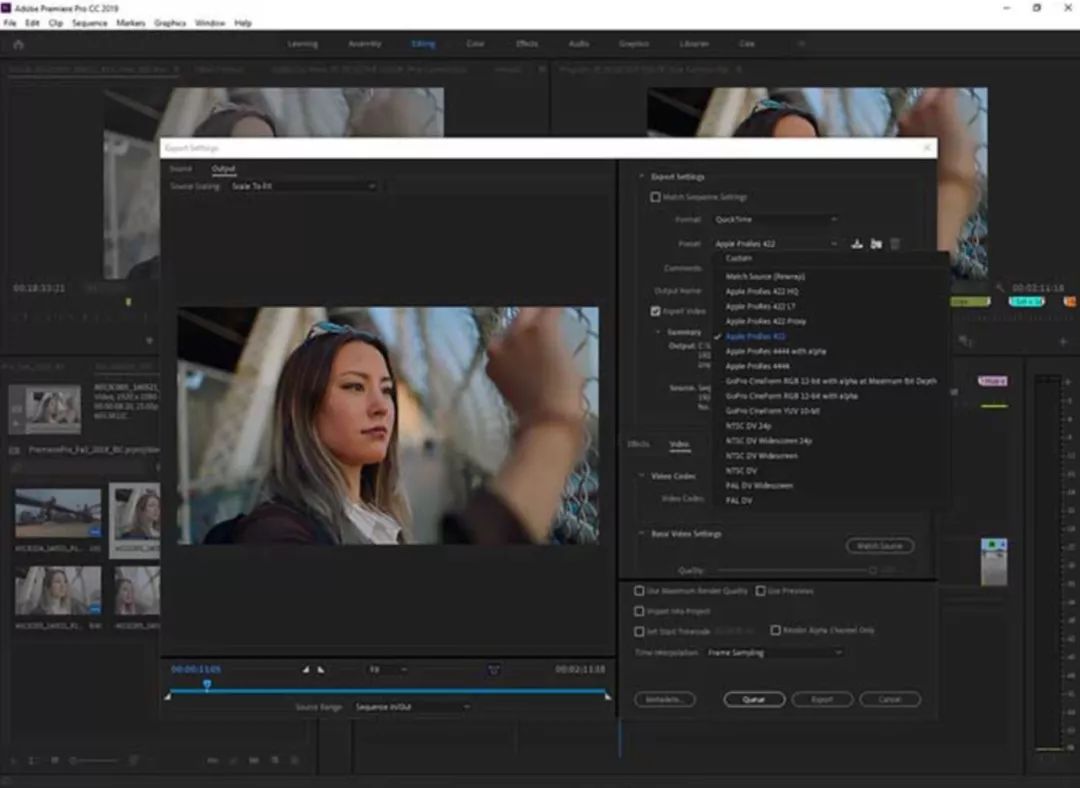Toggle Use Maximum Render Quality checkbox

pyautogui.click(x=639, y=591)
